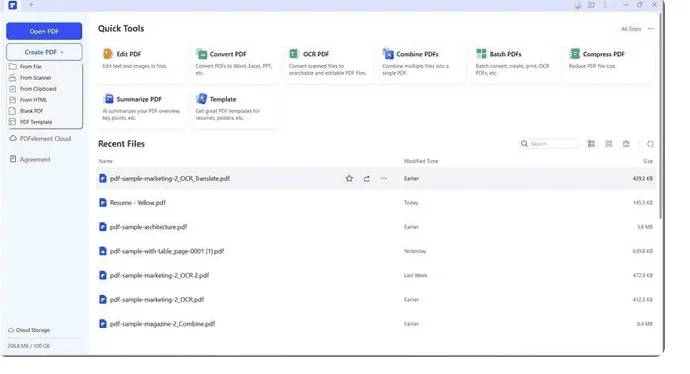Sort files by Name column header

pos(106,161)
